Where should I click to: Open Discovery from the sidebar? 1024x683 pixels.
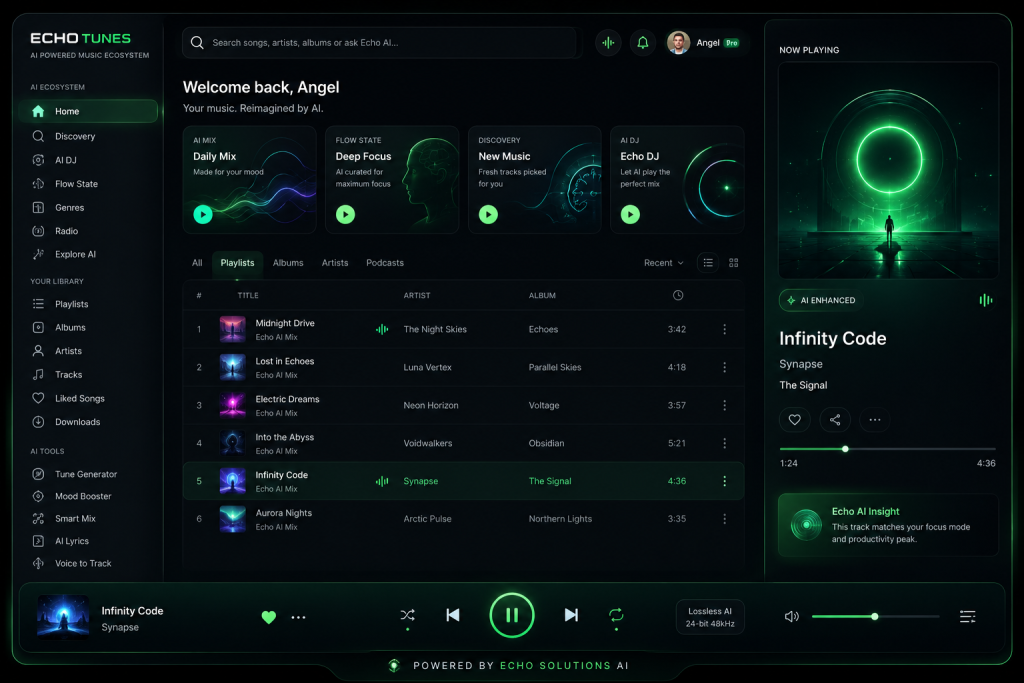click(64, 136)
